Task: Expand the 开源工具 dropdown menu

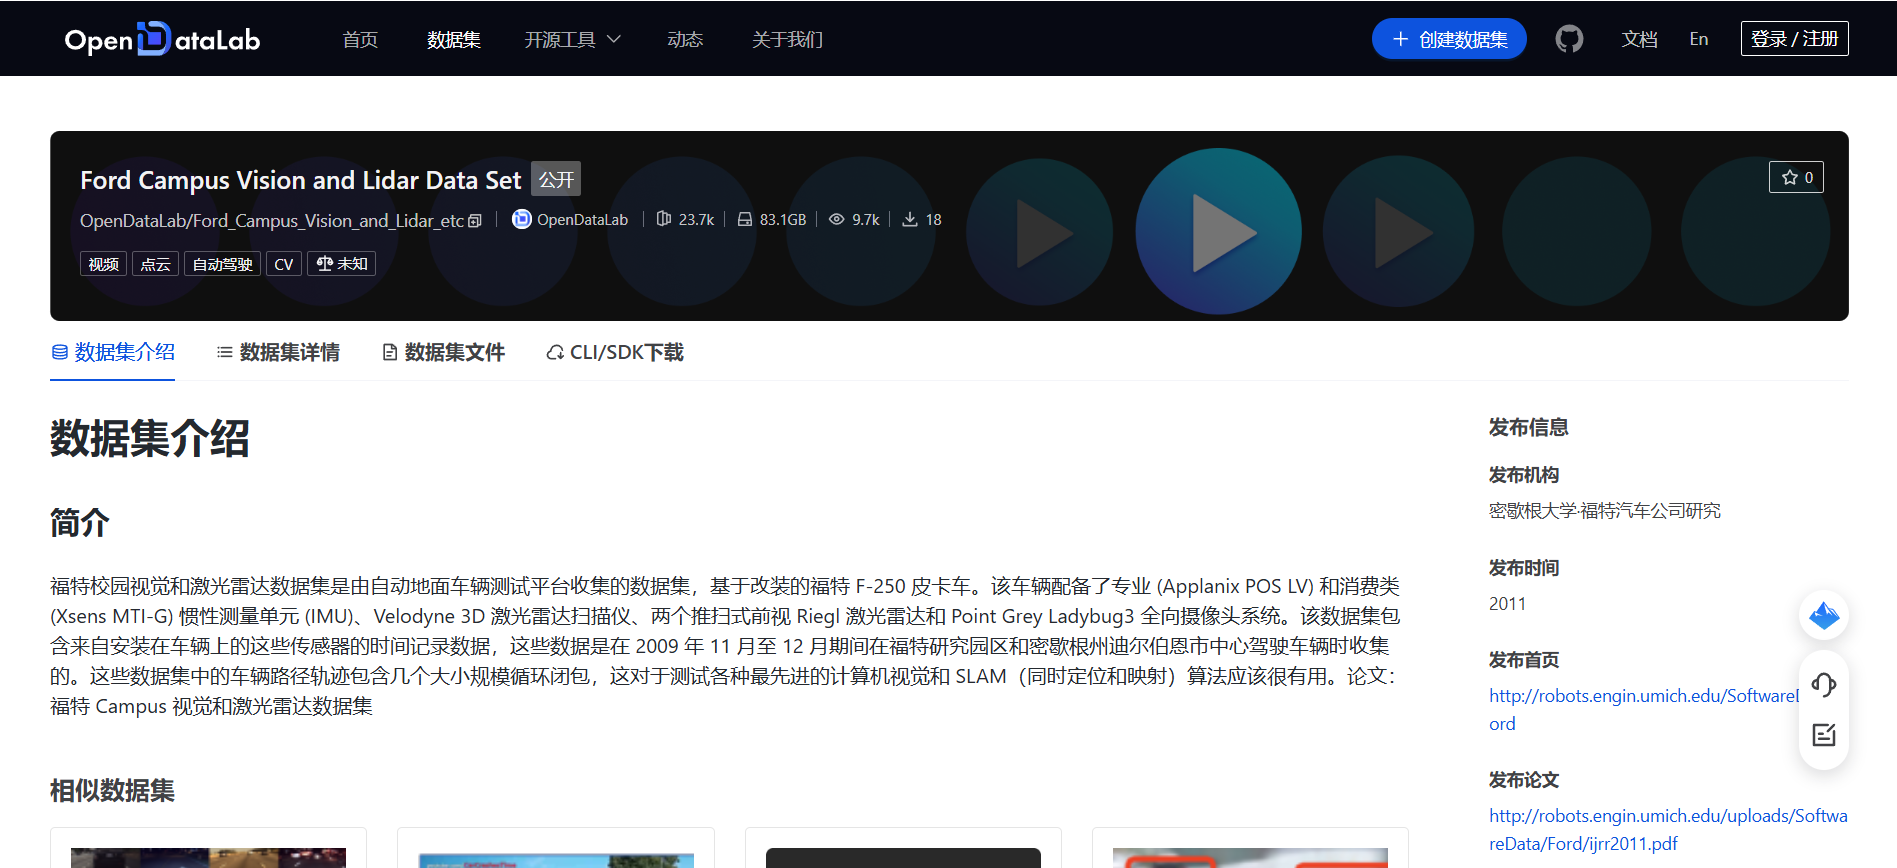Action: 572,39
